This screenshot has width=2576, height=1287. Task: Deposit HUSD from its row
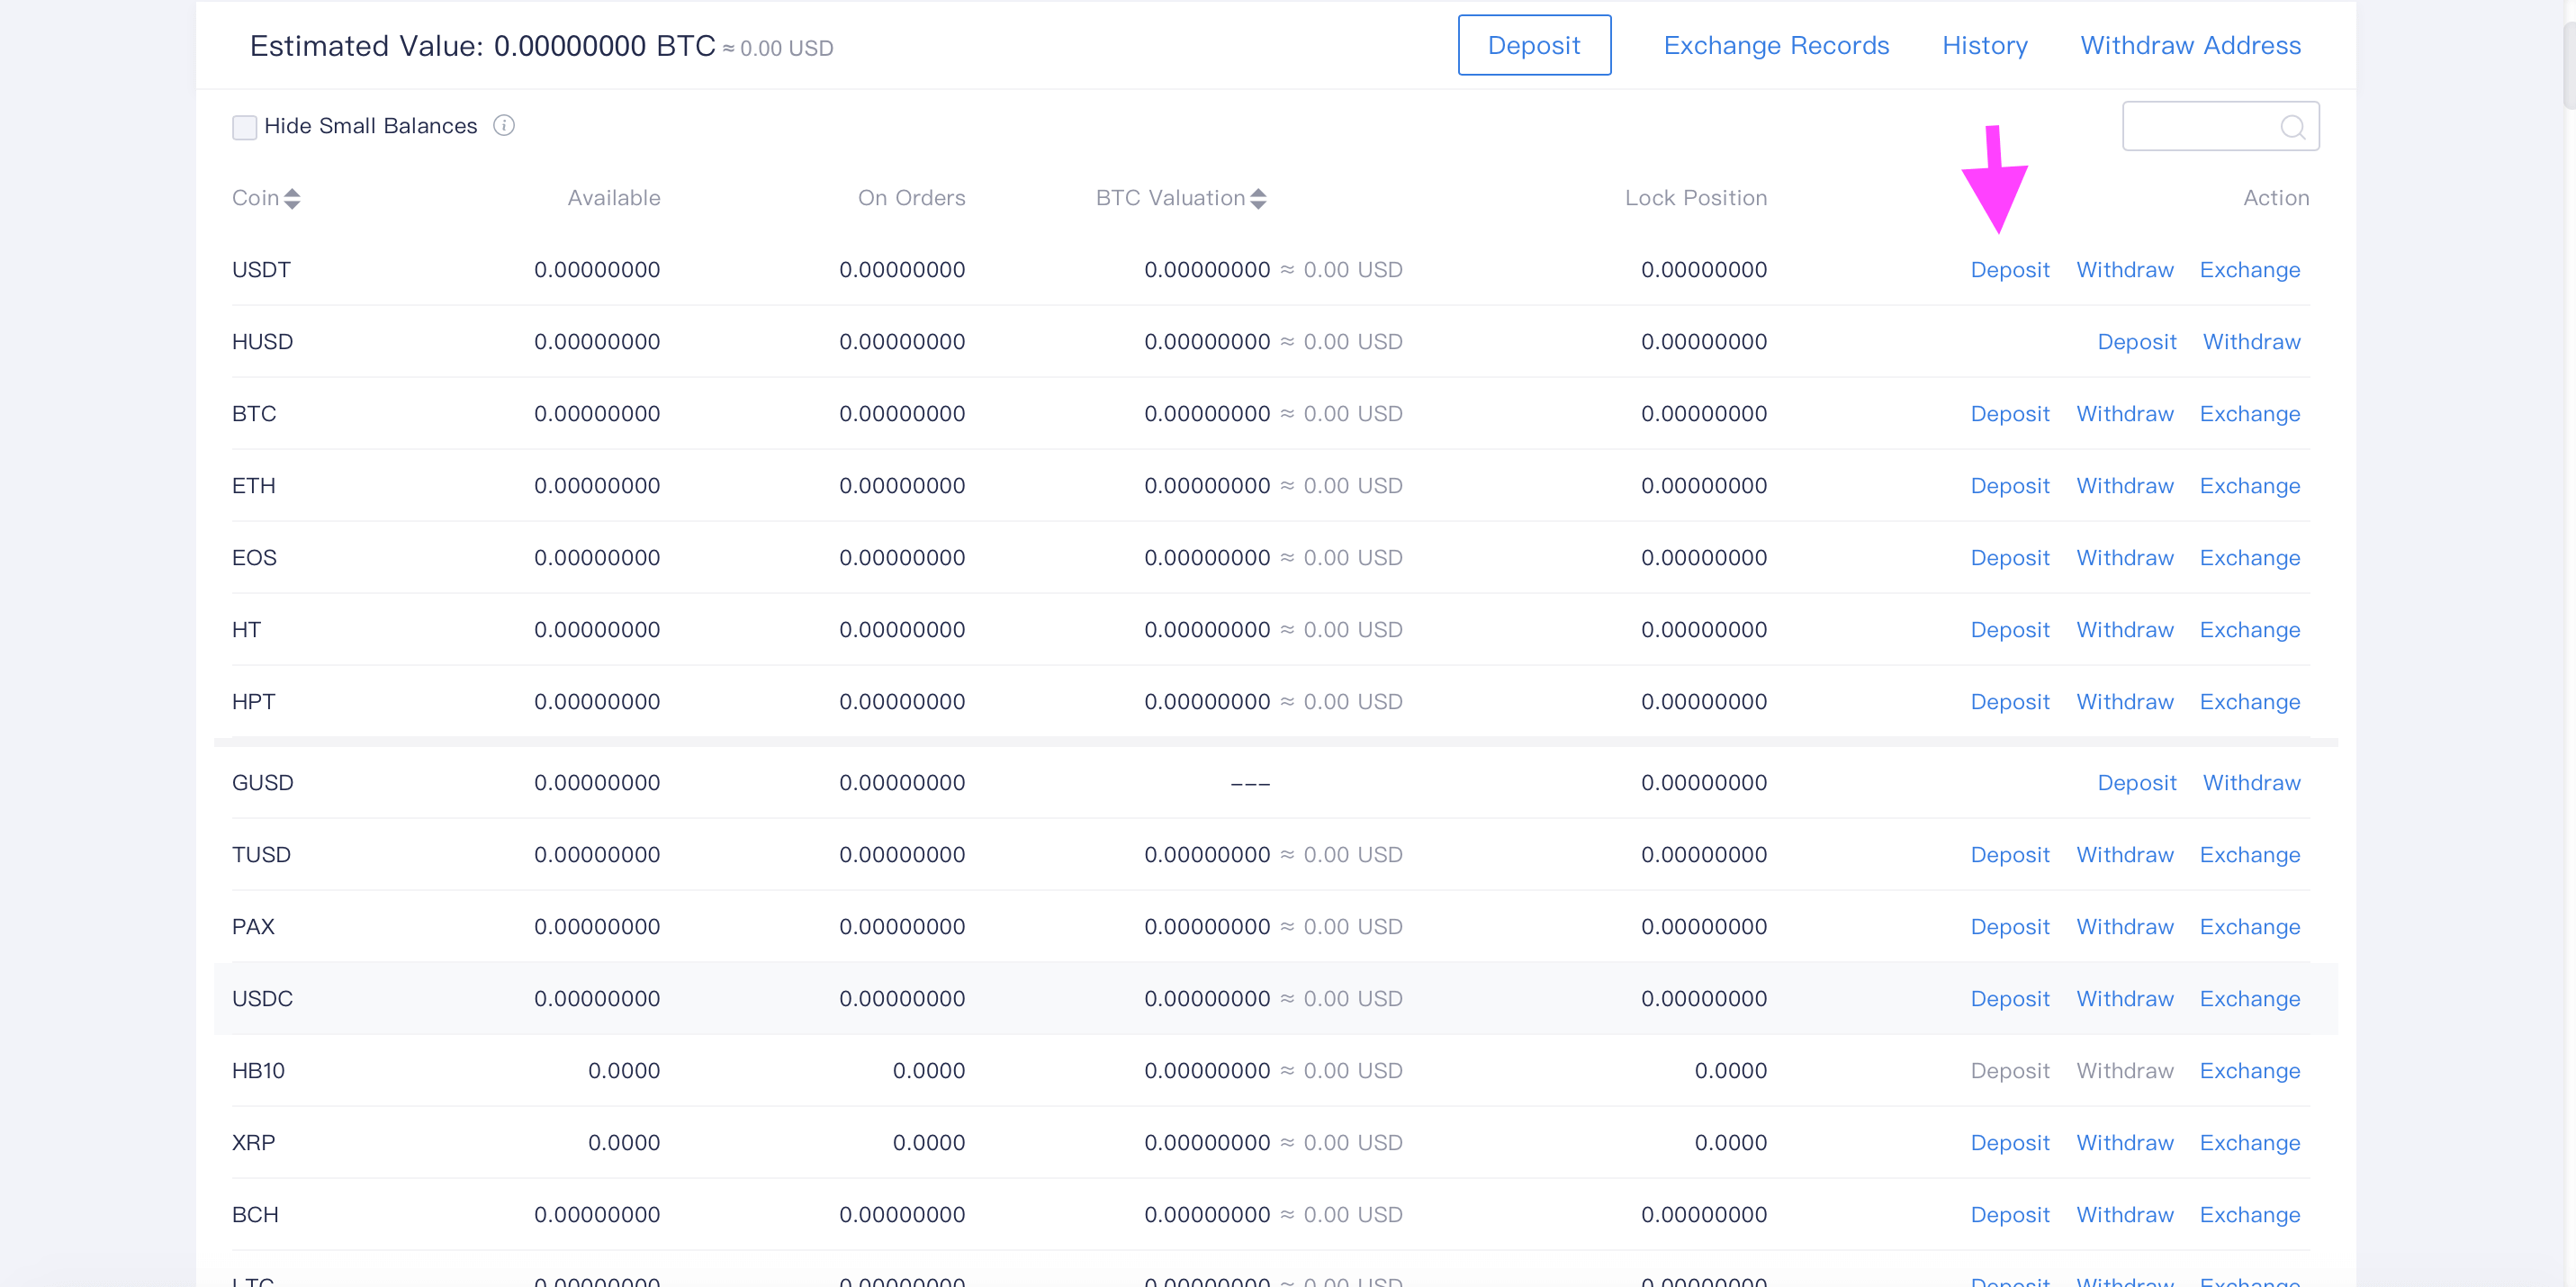pos(2136,342)
